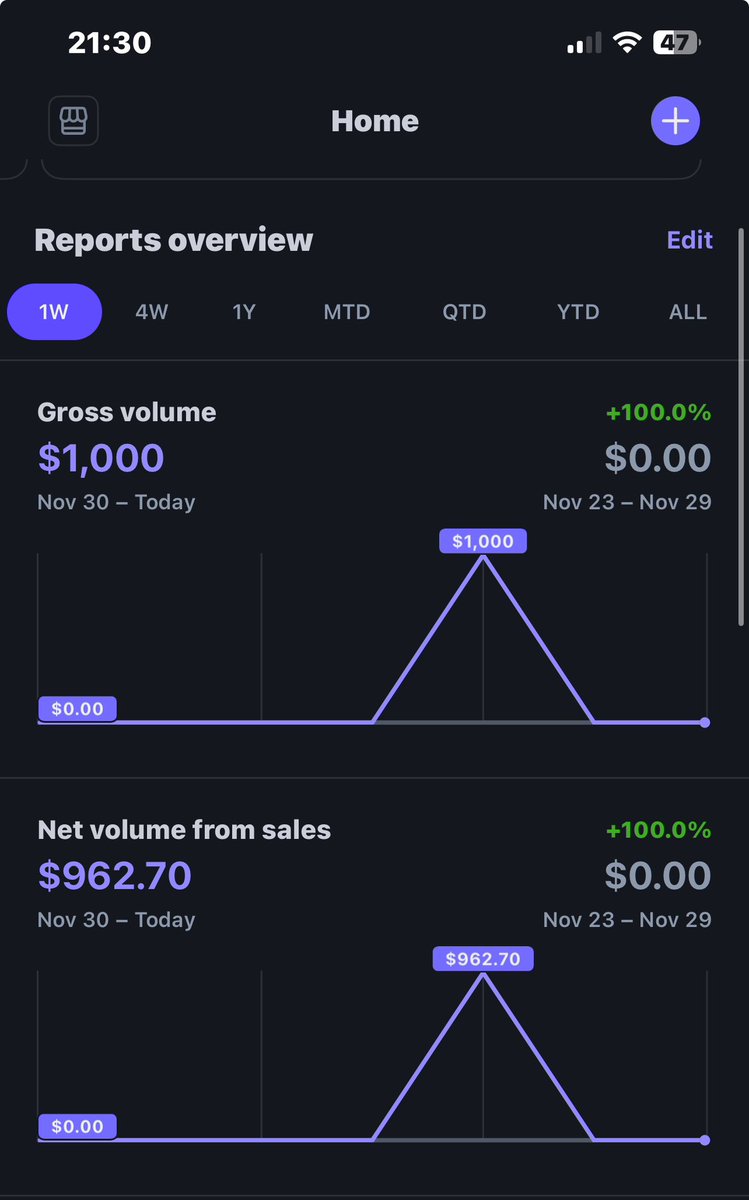This screenshot has width=749, height=1200.
Task: Tap the $0.00 label on Net volume chart
Action: 77,1127
